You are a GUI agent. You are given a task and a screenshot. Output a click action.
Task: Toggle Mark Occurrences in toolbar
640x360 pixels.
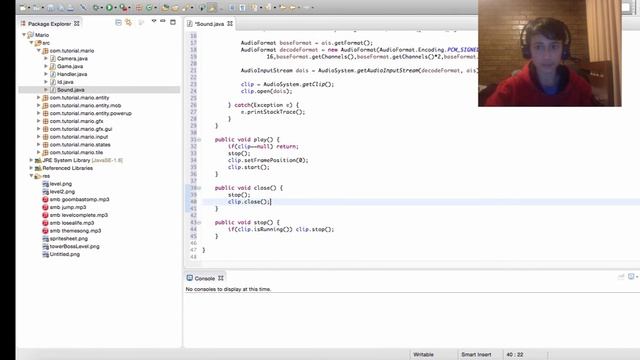(x=211, y=7)
